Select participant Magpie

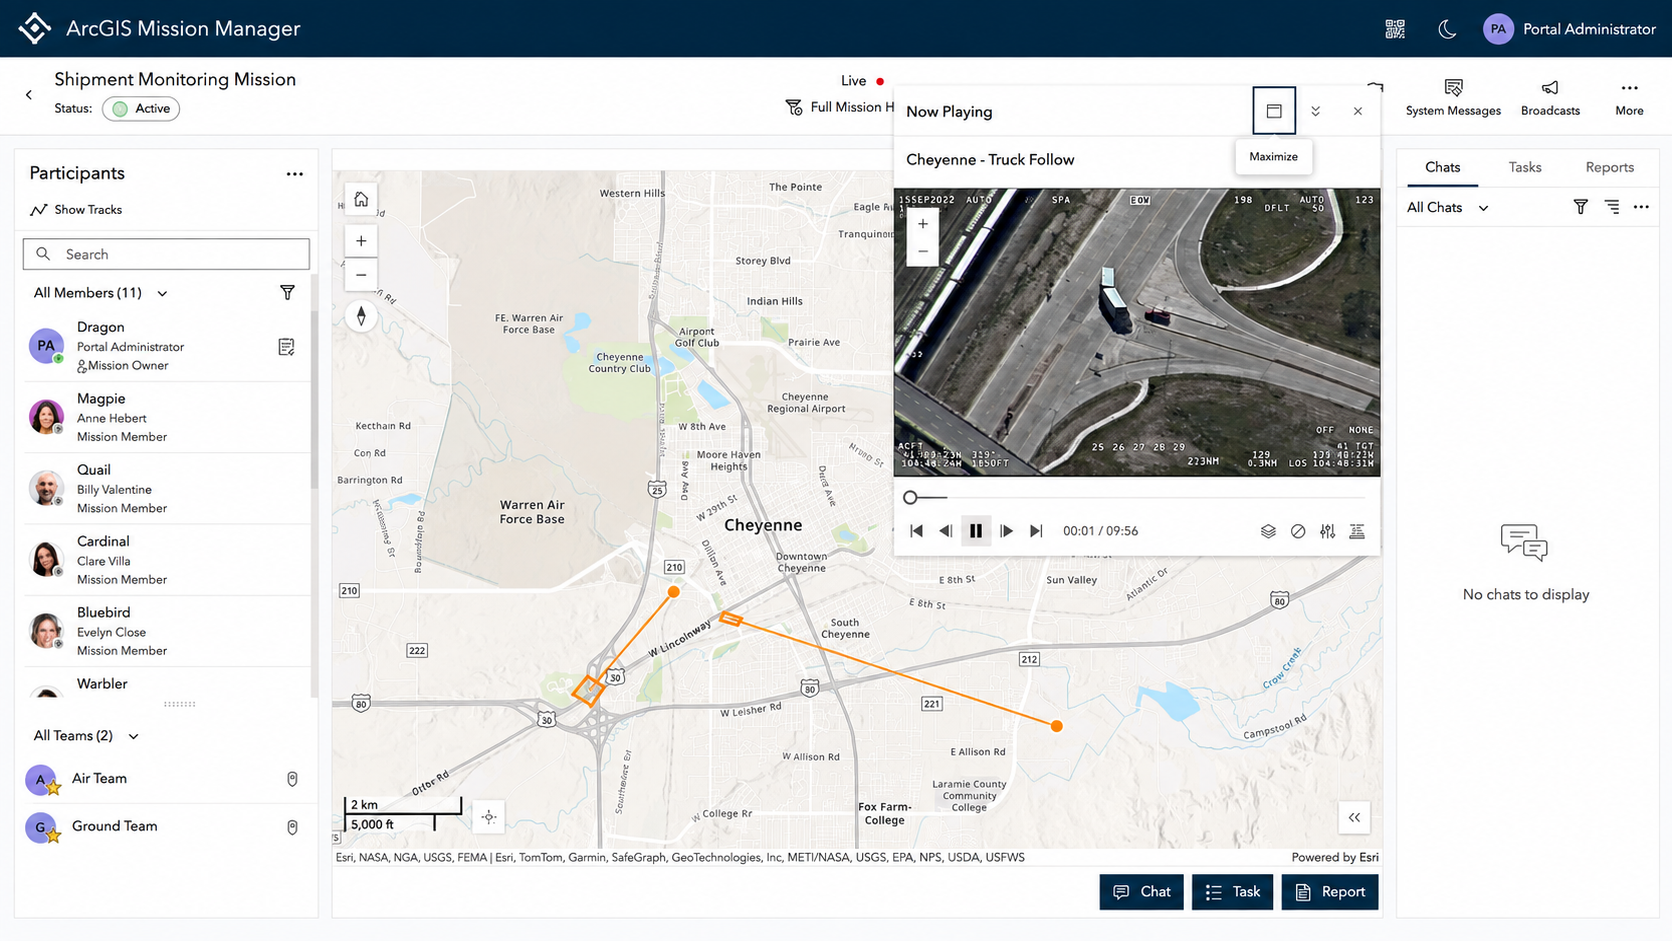pyautogui.click(x=166, y=417)
